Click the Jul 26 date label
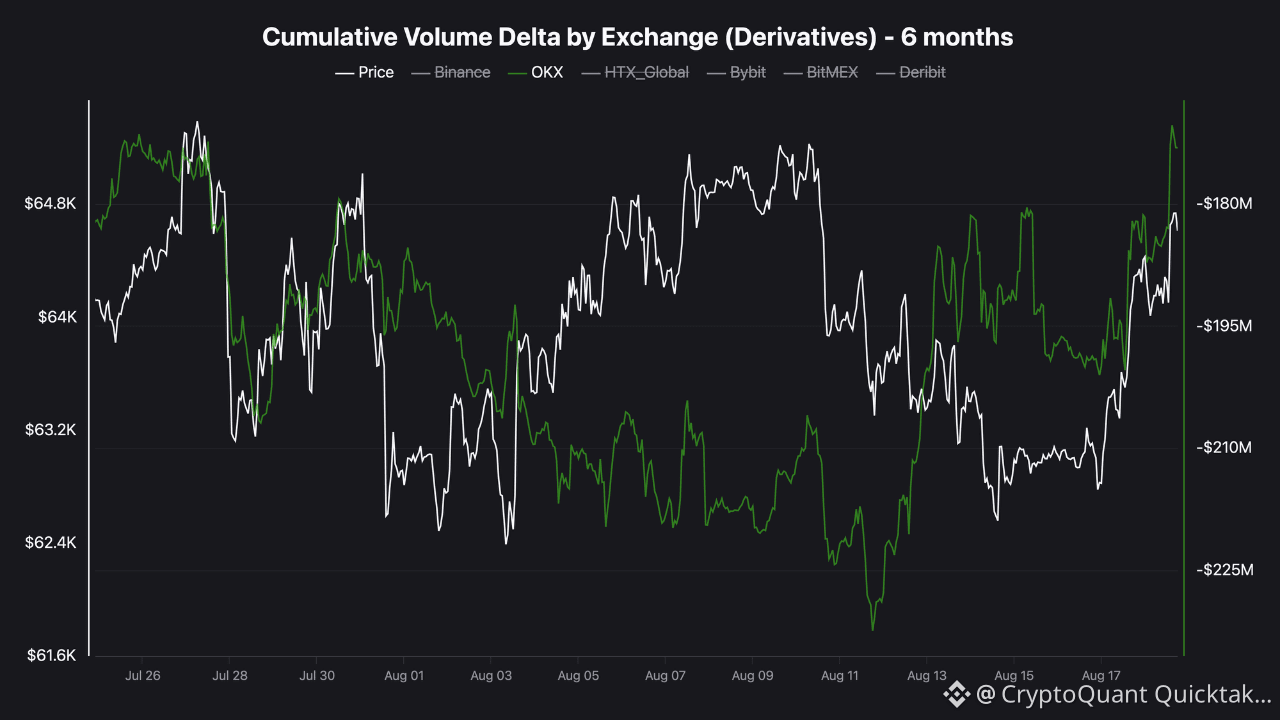The width and height of the screenshot is (1280, 720). (x=143, y=675)
